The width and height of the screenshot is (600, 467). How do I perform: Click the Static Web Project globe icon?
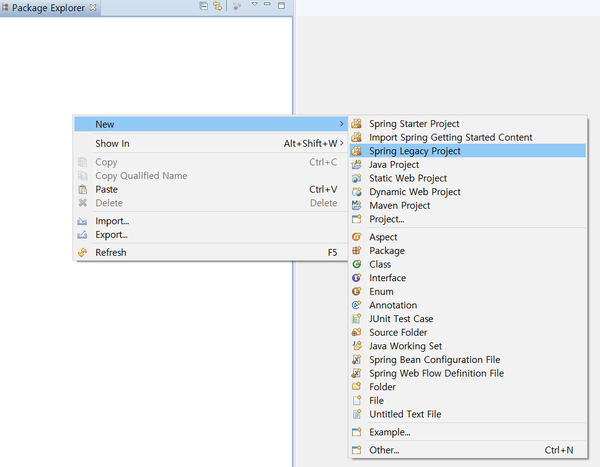tap(357, 178)
